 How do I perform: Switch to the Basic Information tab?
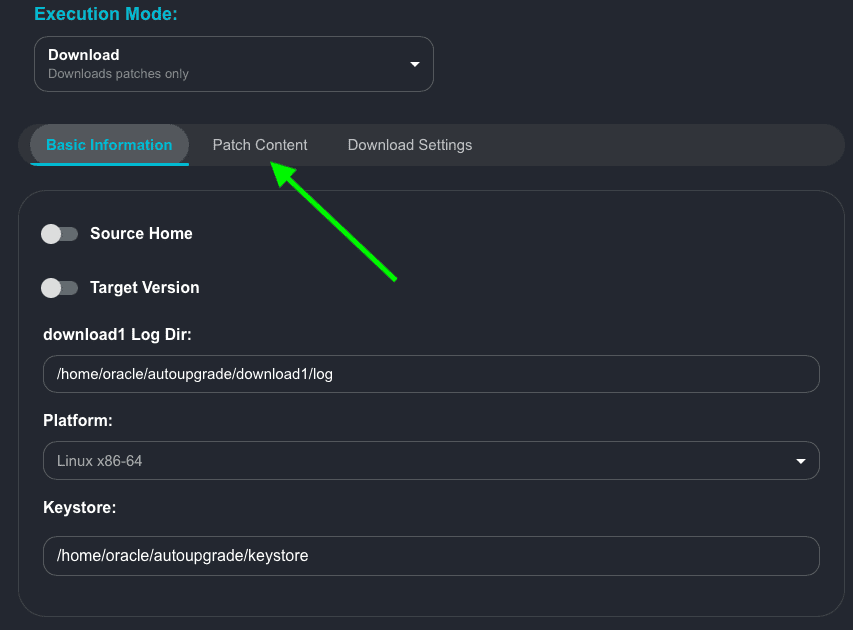109,145
